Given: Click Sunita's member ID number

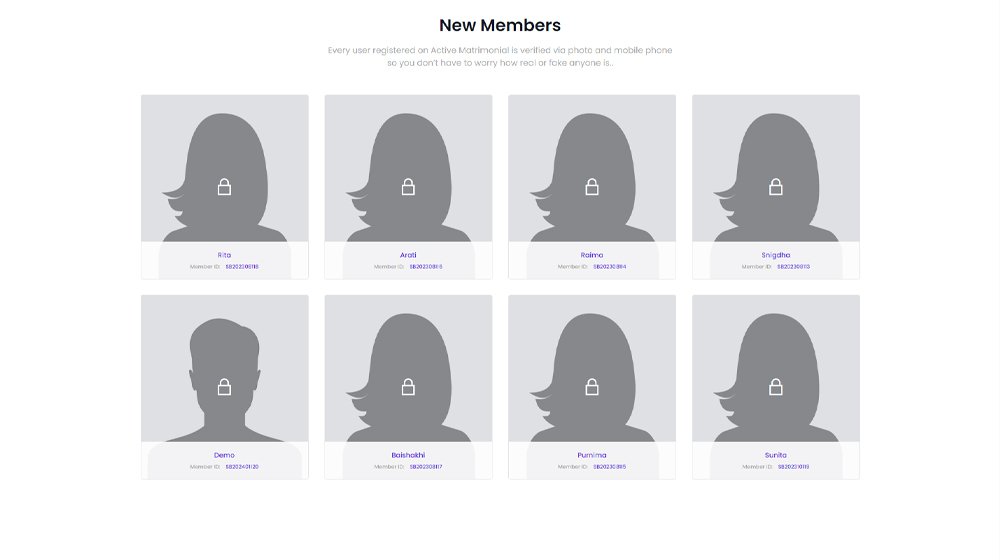Looking at the screenshot, I should click(x=793, y=467).
